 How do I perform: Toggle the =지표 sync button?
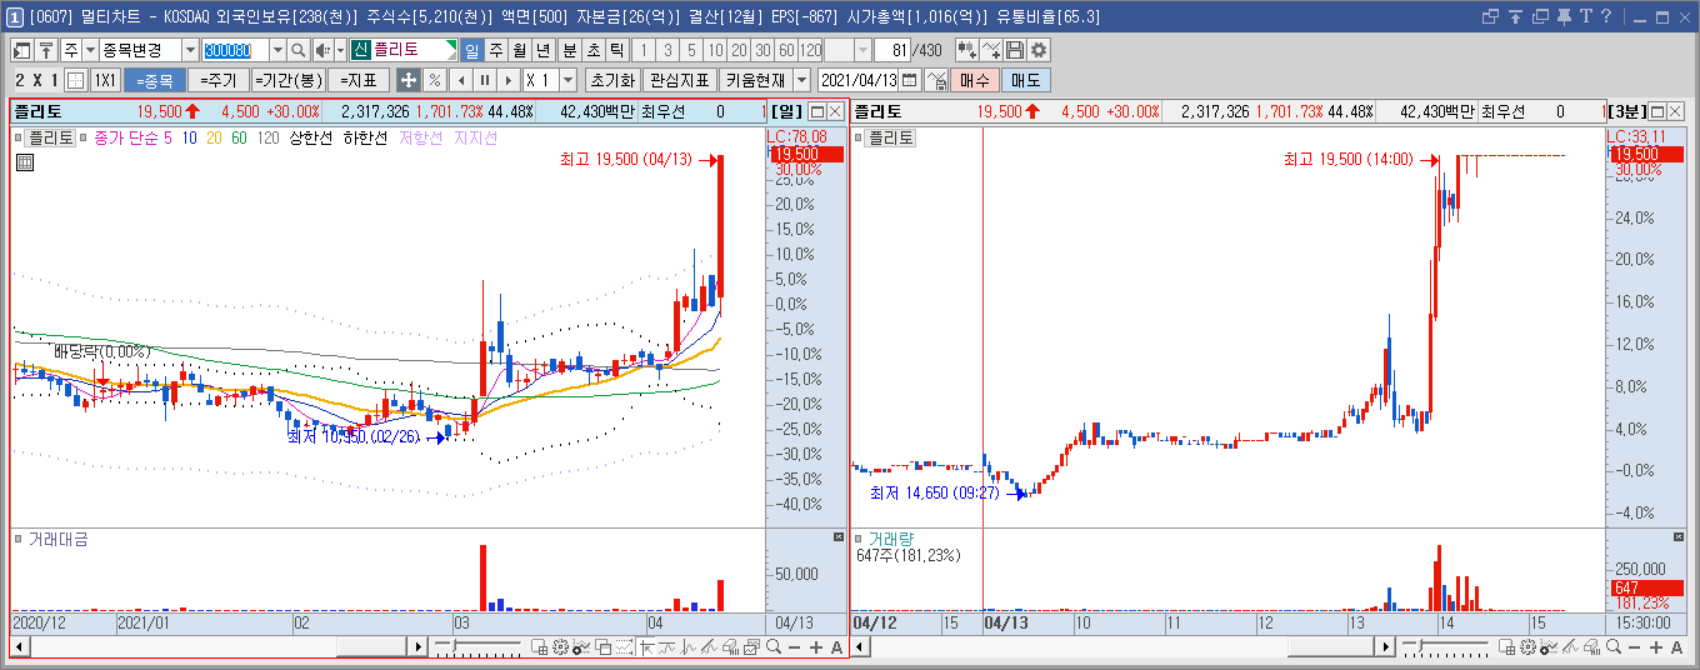pos(359,80)
